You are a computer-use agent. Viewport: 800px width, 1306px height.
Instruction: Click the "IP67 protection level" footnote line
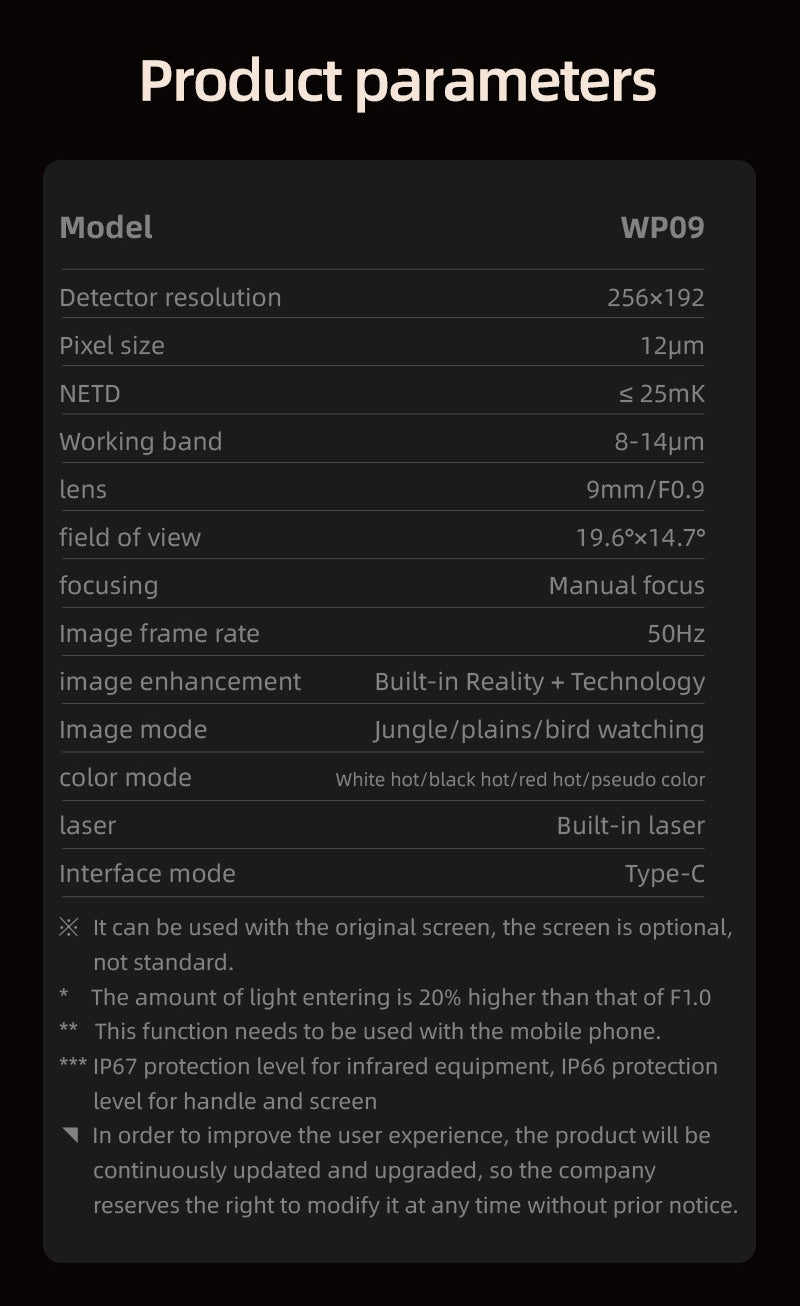coord(405,1066)
